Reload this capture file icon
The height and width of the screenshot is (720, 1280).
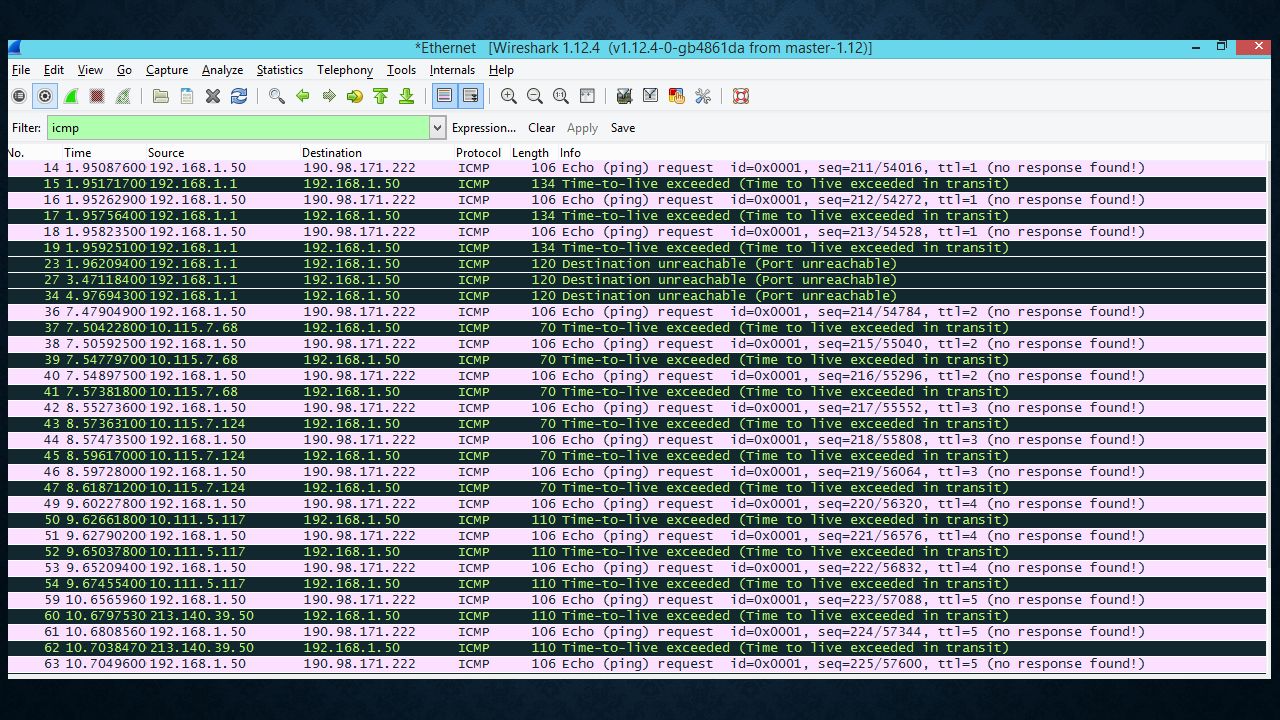coord(238,96)
